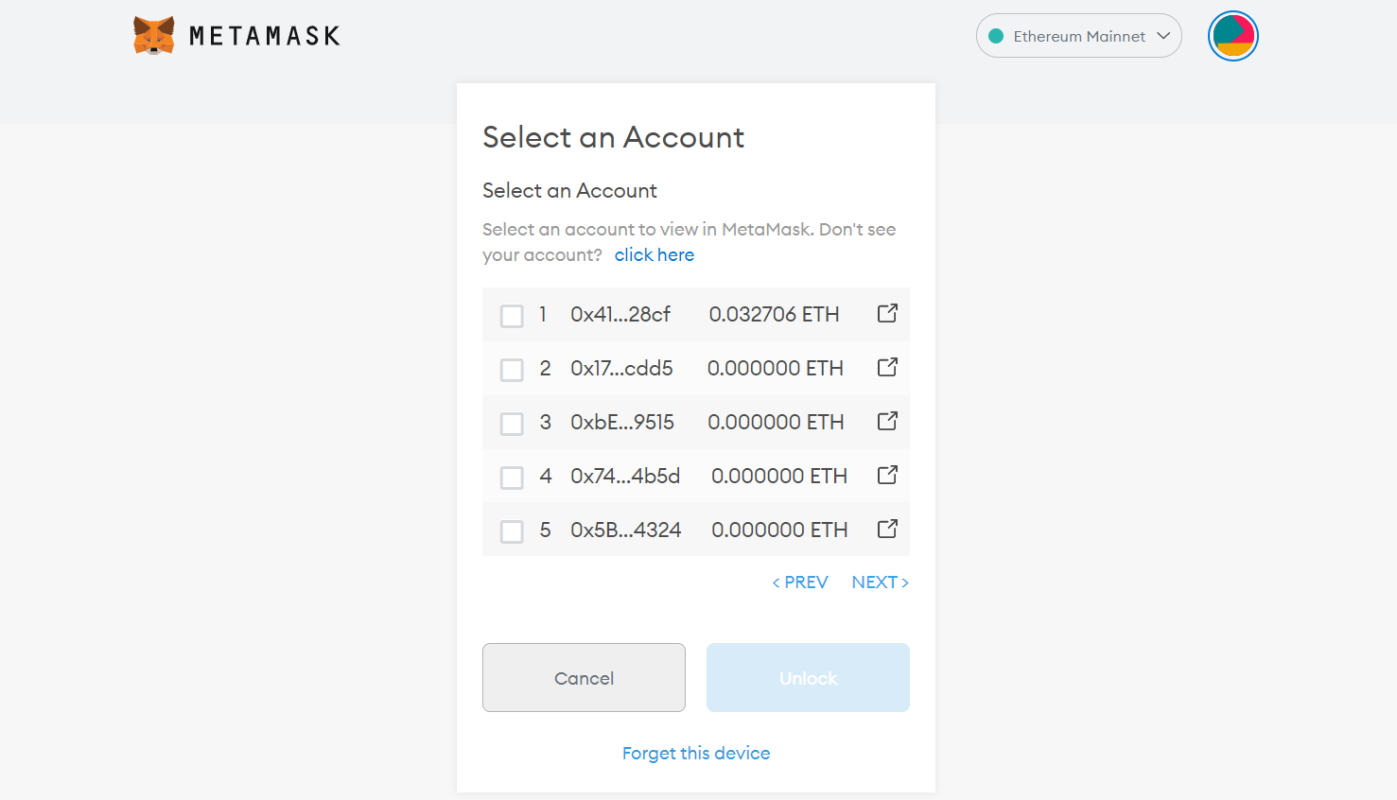
Task: Open explorer link for account 0xbE...9515
Action: tap(887, 422)
